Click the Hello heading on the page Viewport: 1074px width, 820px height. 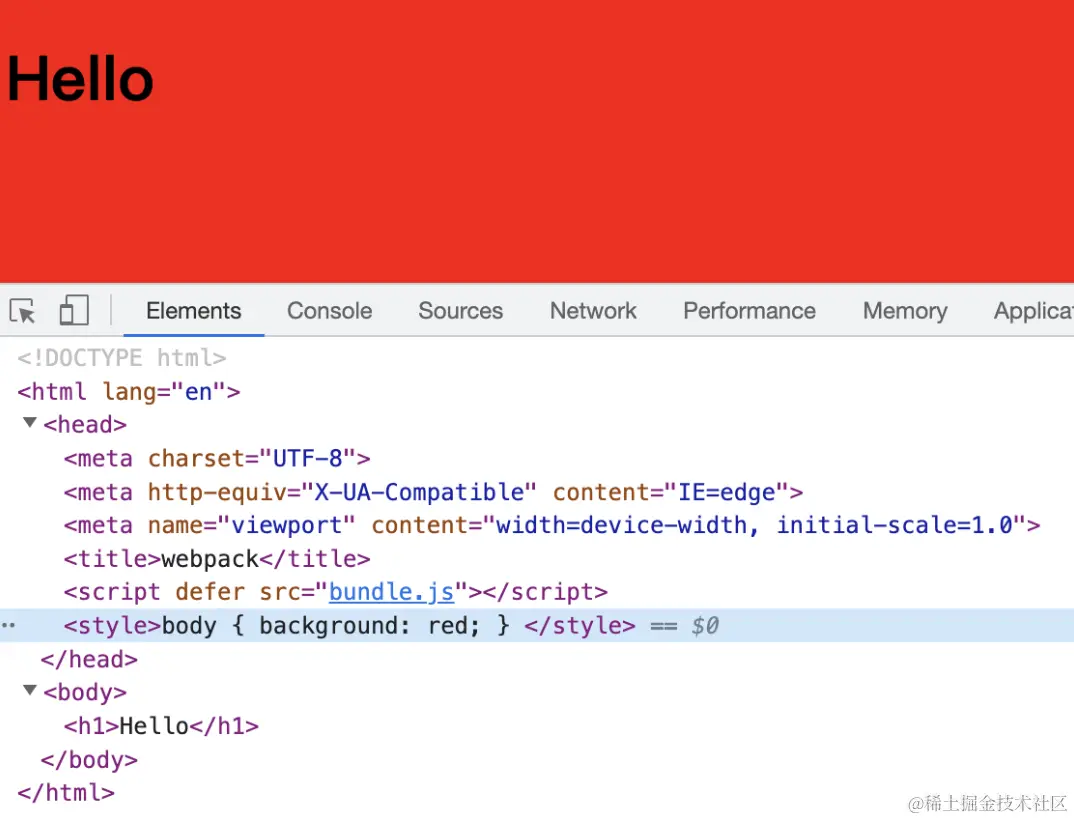pos(80,79)
